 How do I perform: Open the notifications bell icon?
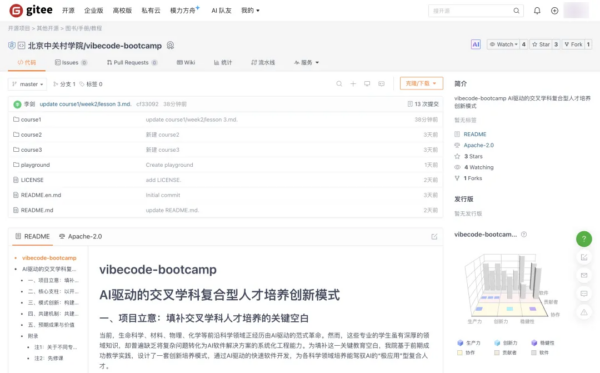click(537, 11)
